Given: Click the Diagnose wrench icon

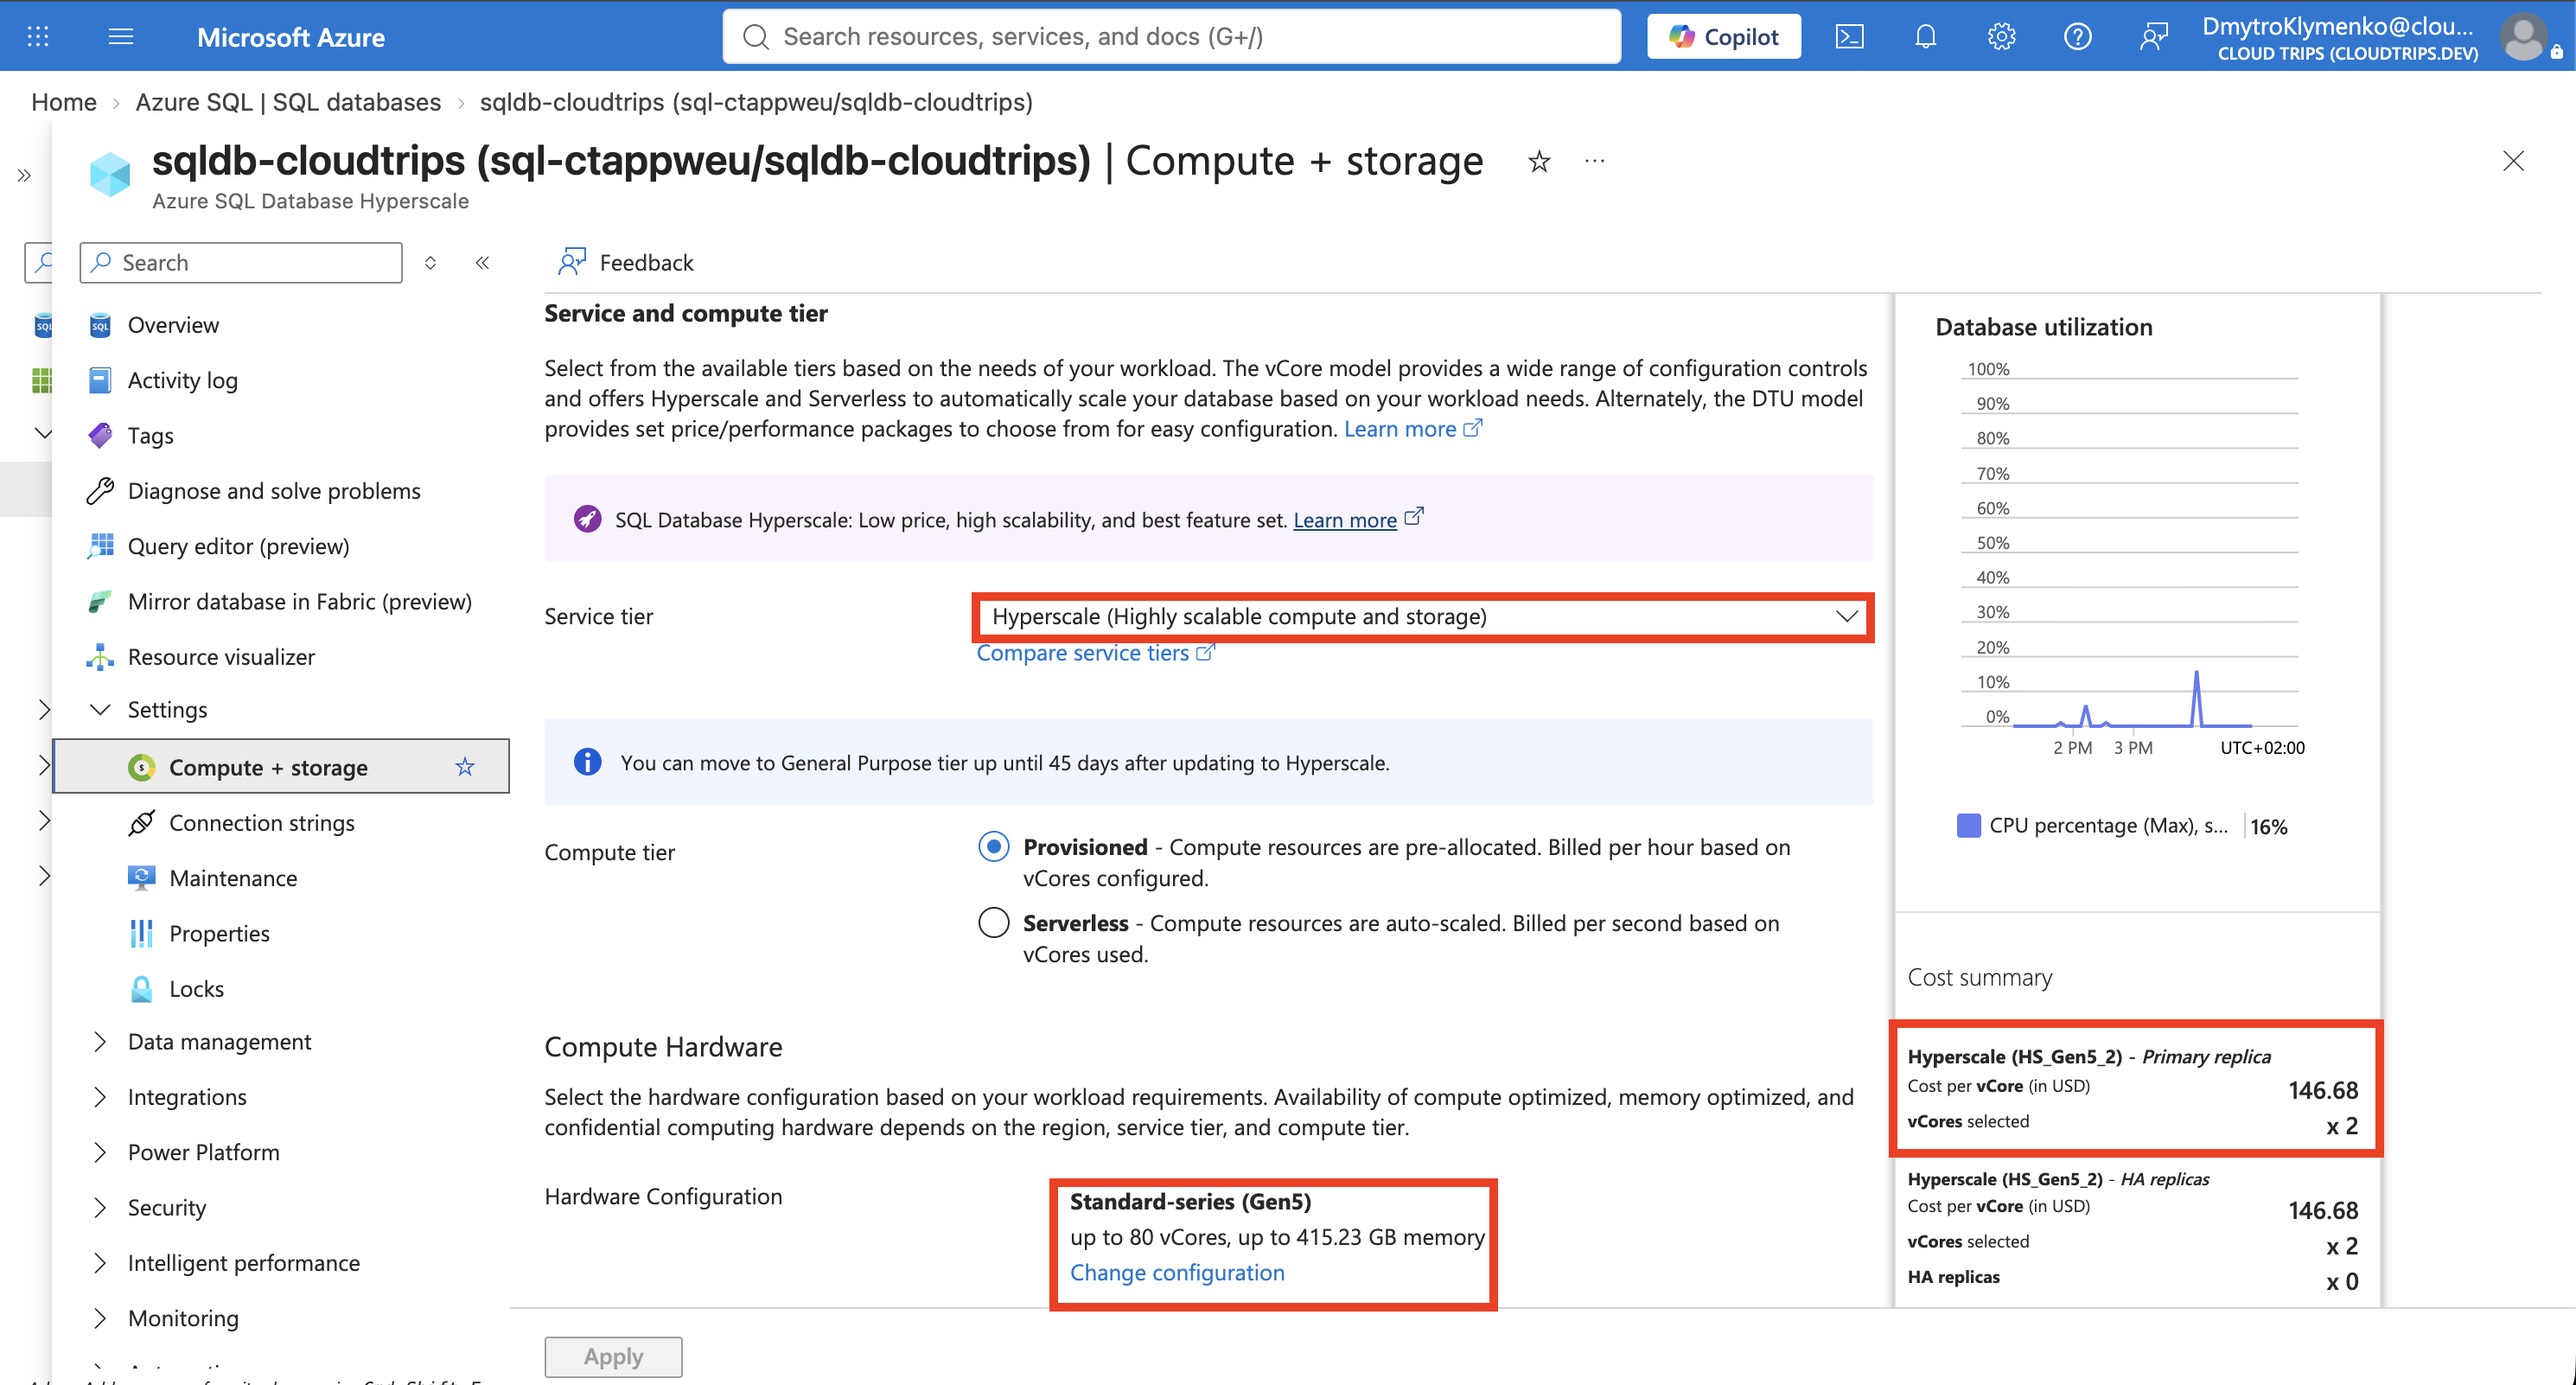Looking at the screenshot, I should (x=100, y=491).
